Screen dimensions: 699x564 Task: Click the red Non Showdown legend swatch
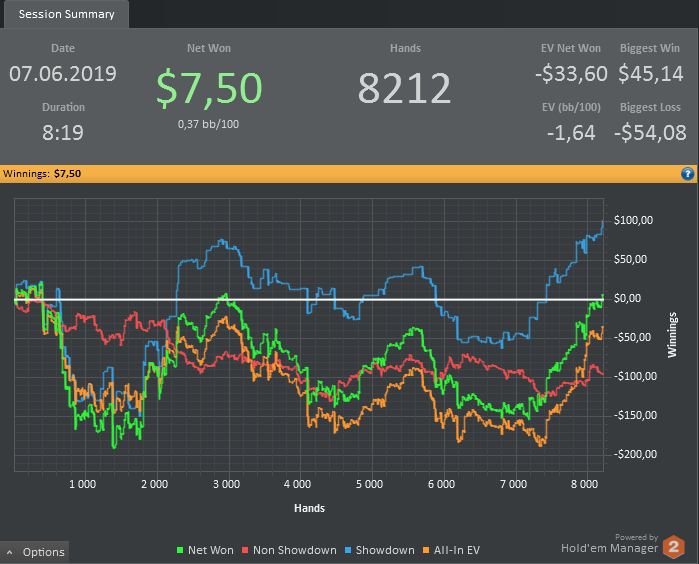point(245,550)
